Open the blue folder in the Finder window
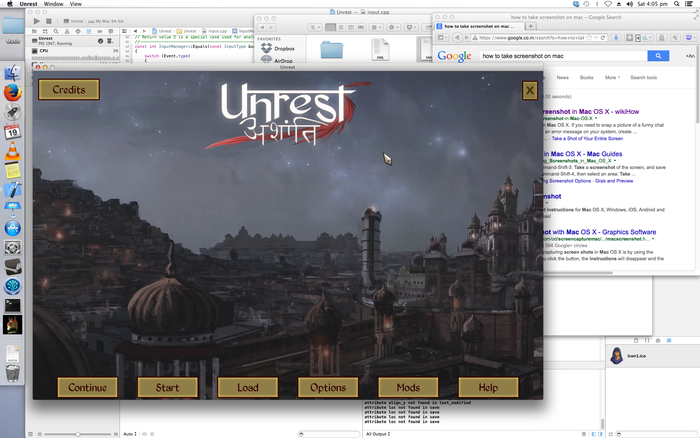700x438 pixels. pos(332,50)
